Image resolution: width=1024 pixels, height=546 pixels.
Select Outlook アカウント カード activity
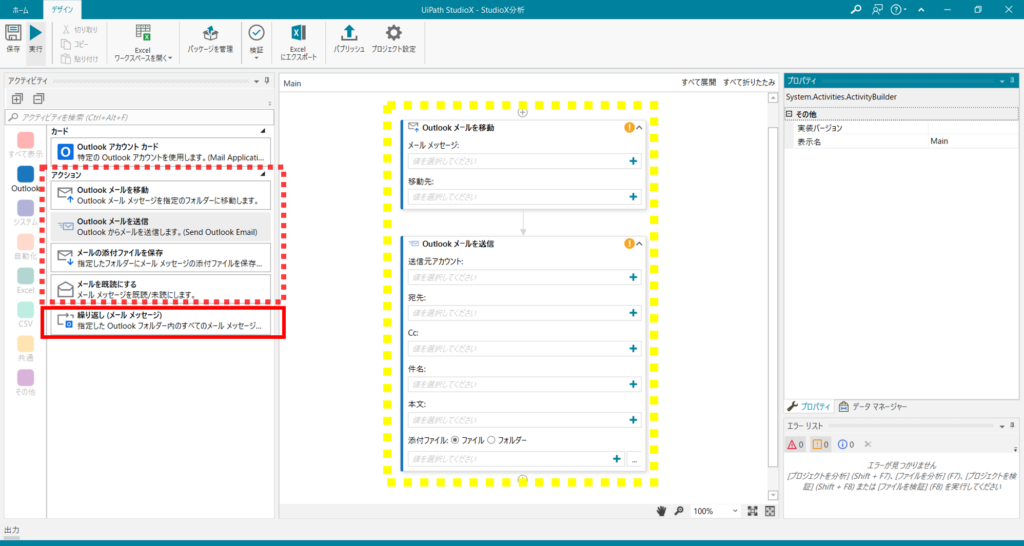click(161, 152)
